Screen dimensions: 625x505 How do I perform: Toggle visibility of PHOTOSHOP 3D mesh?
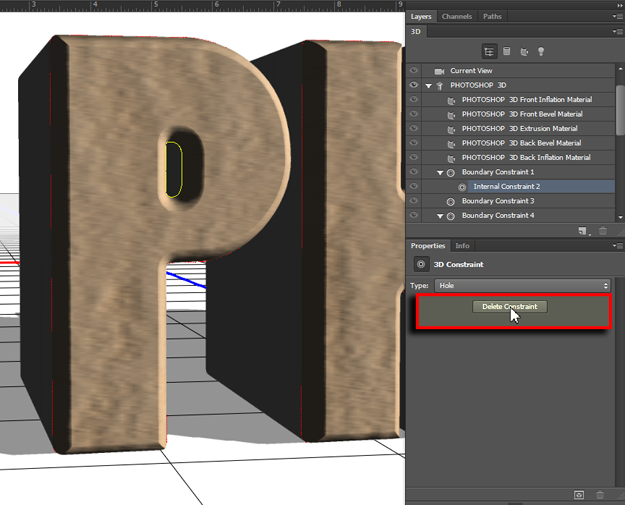coord(414,86)
